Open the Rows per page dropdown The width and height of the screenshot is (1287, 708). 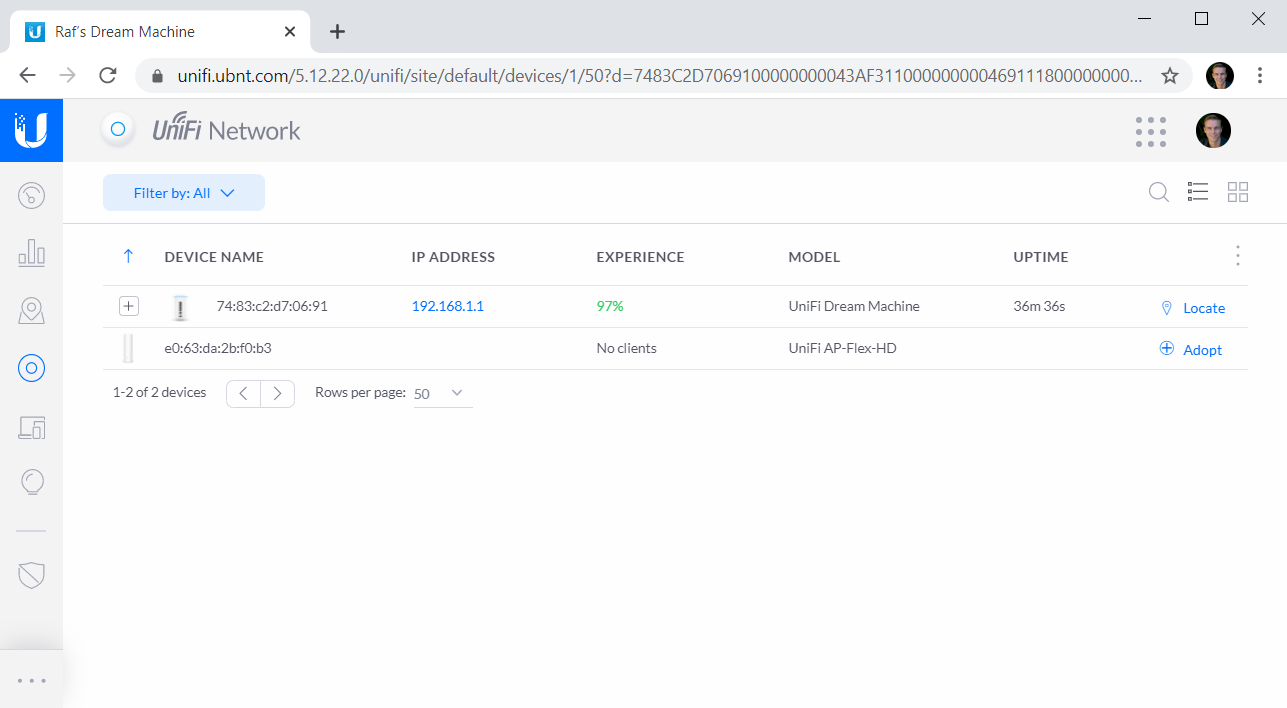coord(443,394)
